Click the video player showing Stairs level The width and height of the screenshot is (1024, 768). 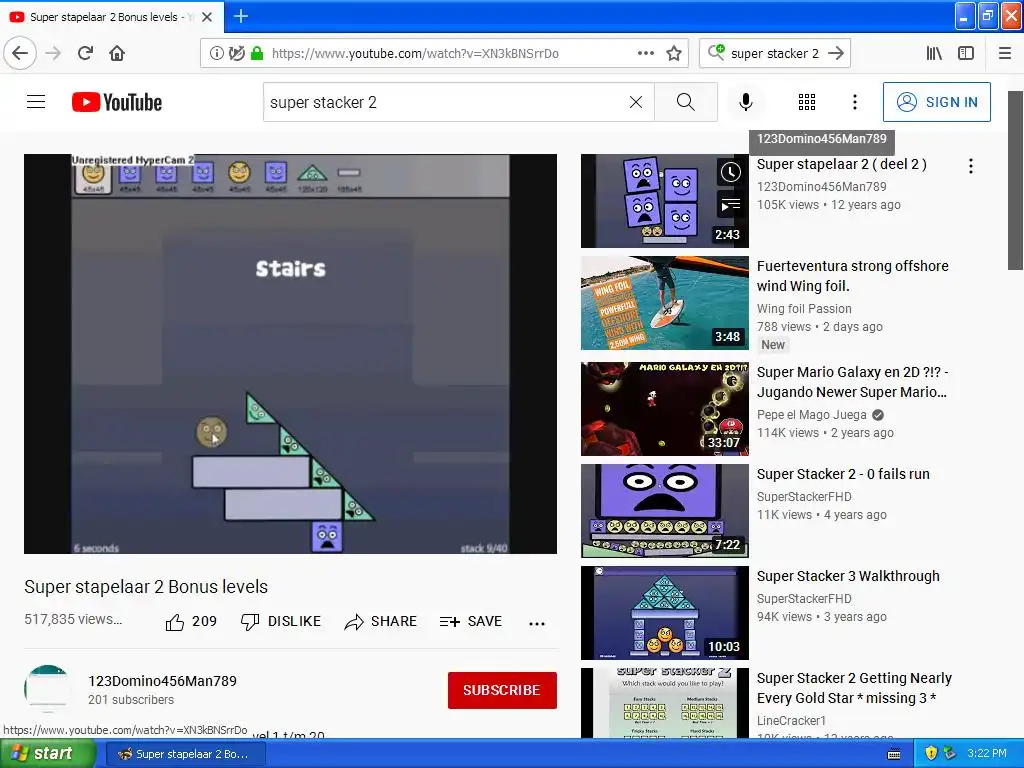pos(290,354)
